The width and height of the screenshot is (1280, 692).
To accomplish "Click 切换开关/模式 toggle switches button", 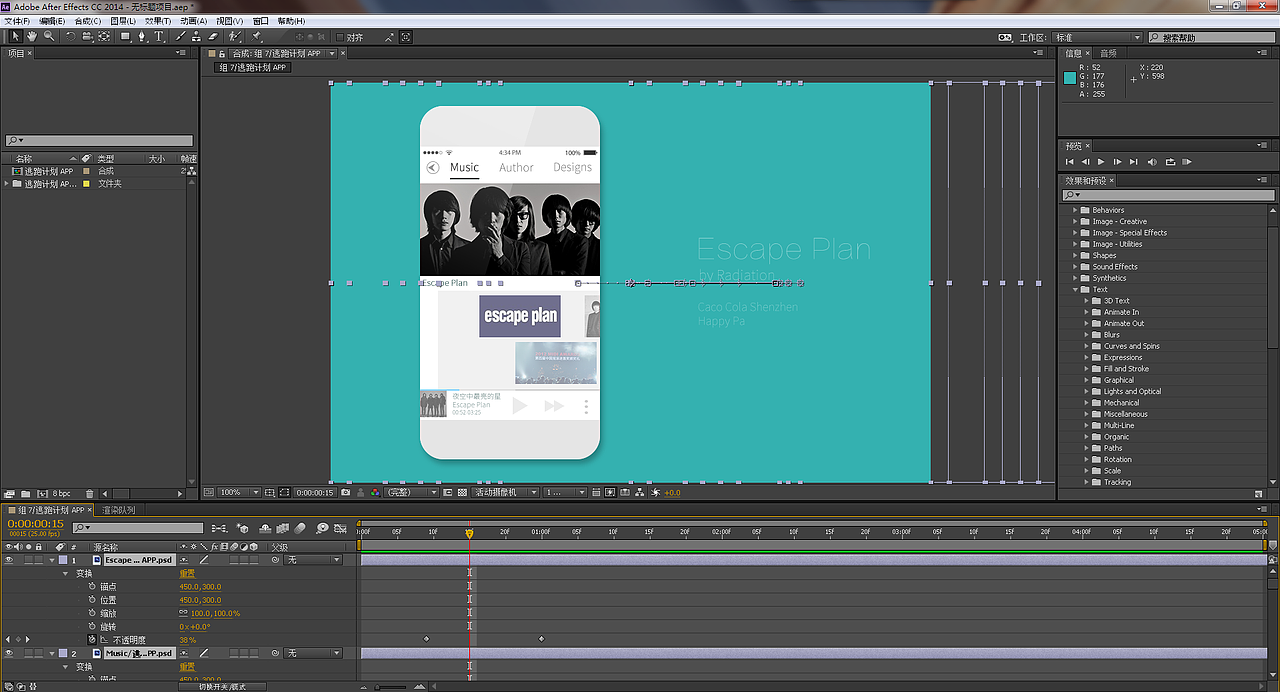I will pos(221,687).
